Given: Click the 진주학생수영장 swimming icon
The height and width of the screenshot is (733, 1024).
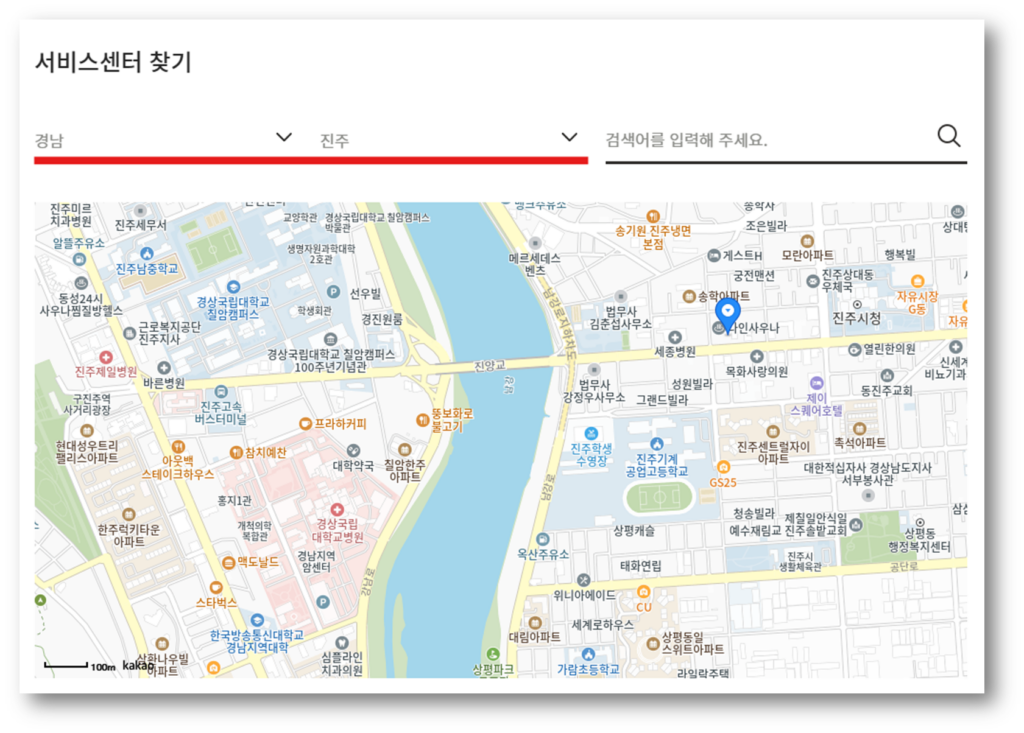Looking at the screenshot, I should (x=591, y=432).
